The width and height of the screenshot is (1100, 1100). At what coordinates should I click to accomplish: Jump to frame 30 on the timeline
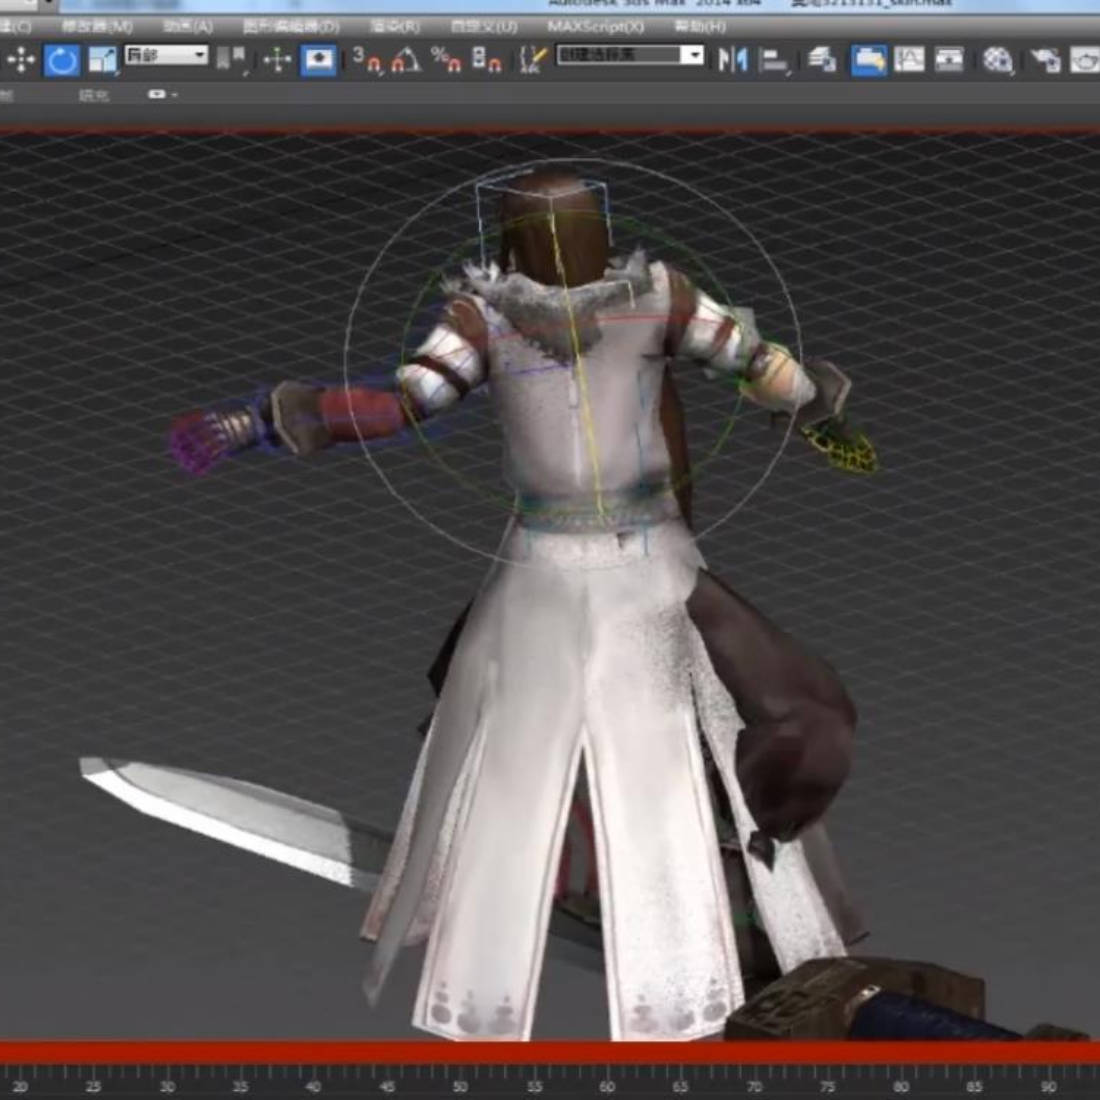tap(167, 1086)
